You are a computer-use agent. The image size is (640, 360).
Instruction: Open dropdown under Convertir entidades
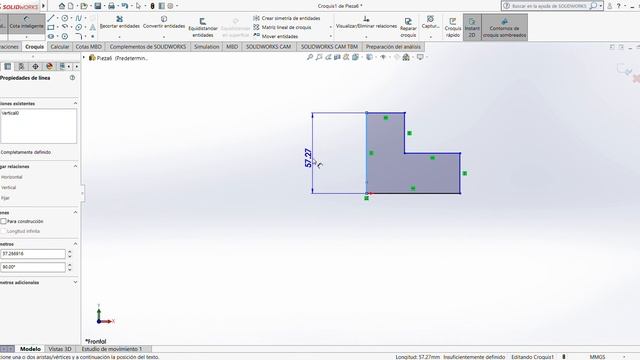tap(164, 37)
